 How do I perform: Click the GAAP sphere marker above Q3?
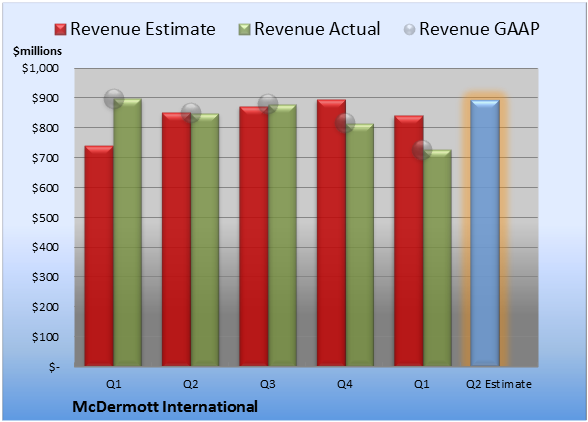(268, 104)
